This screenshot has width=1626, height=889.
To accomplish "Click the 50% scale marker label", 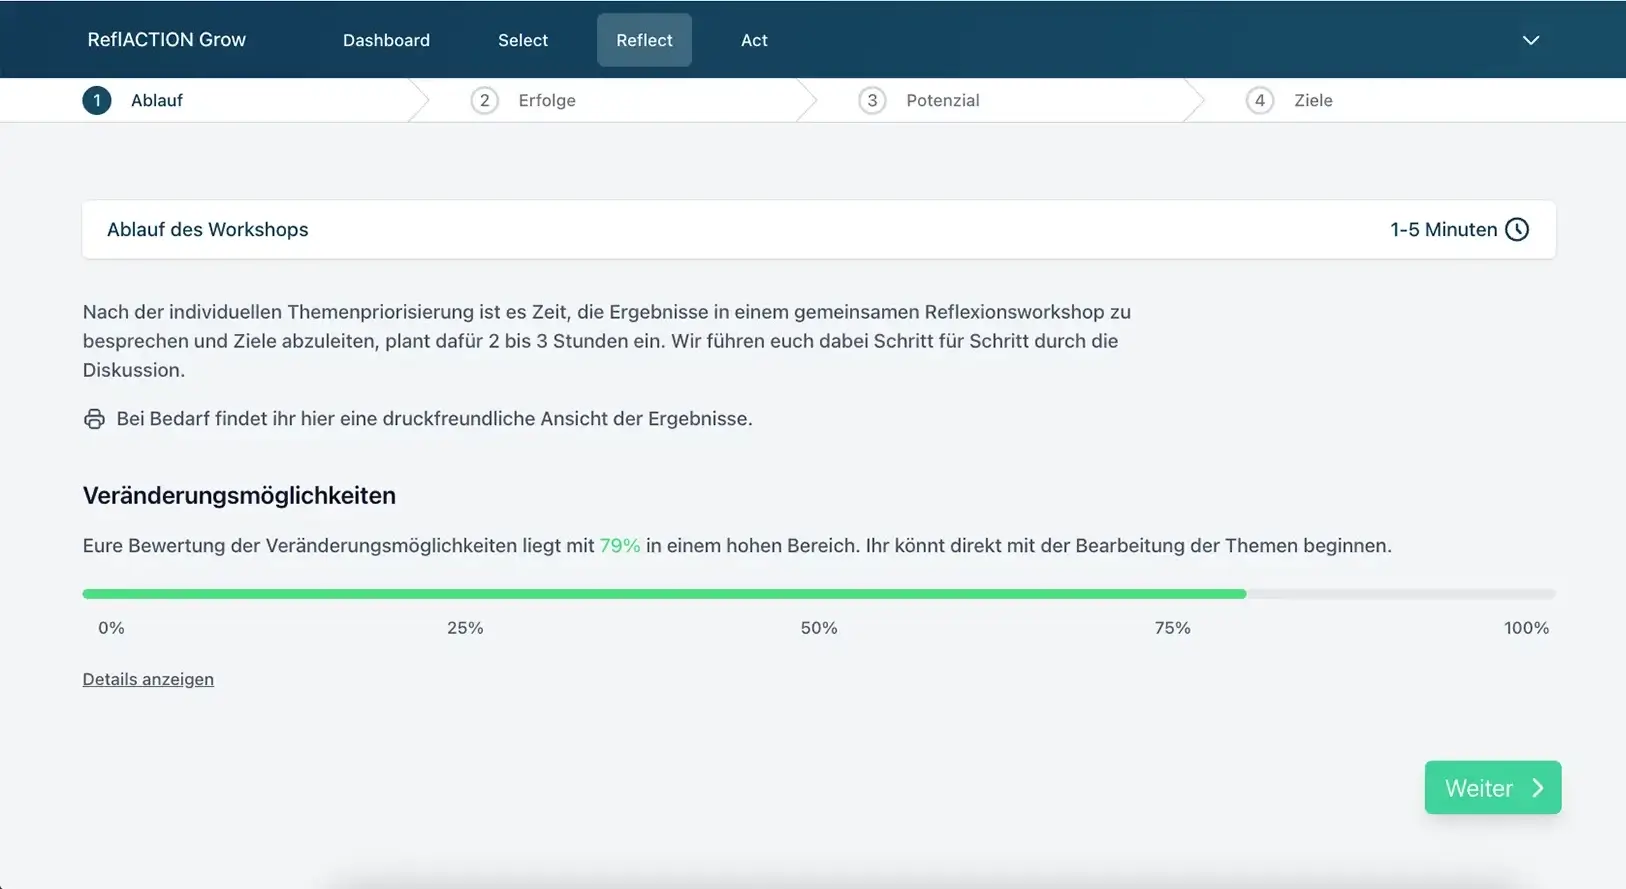I will click(x=818, y=628).
